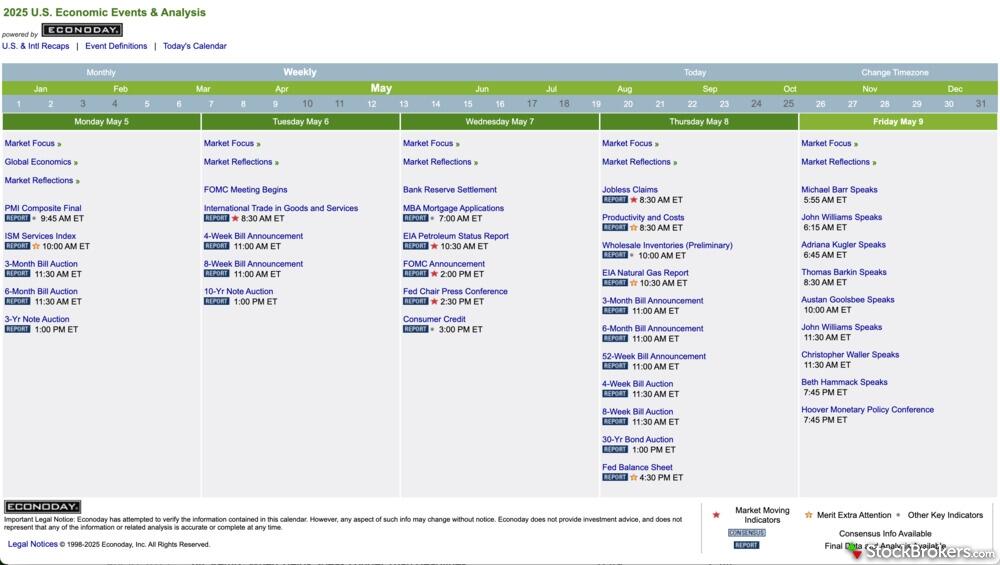Viewport: 1000px width, 565px height.
Task: Jump to Jun in the month bar
Action: pos(482,88)
